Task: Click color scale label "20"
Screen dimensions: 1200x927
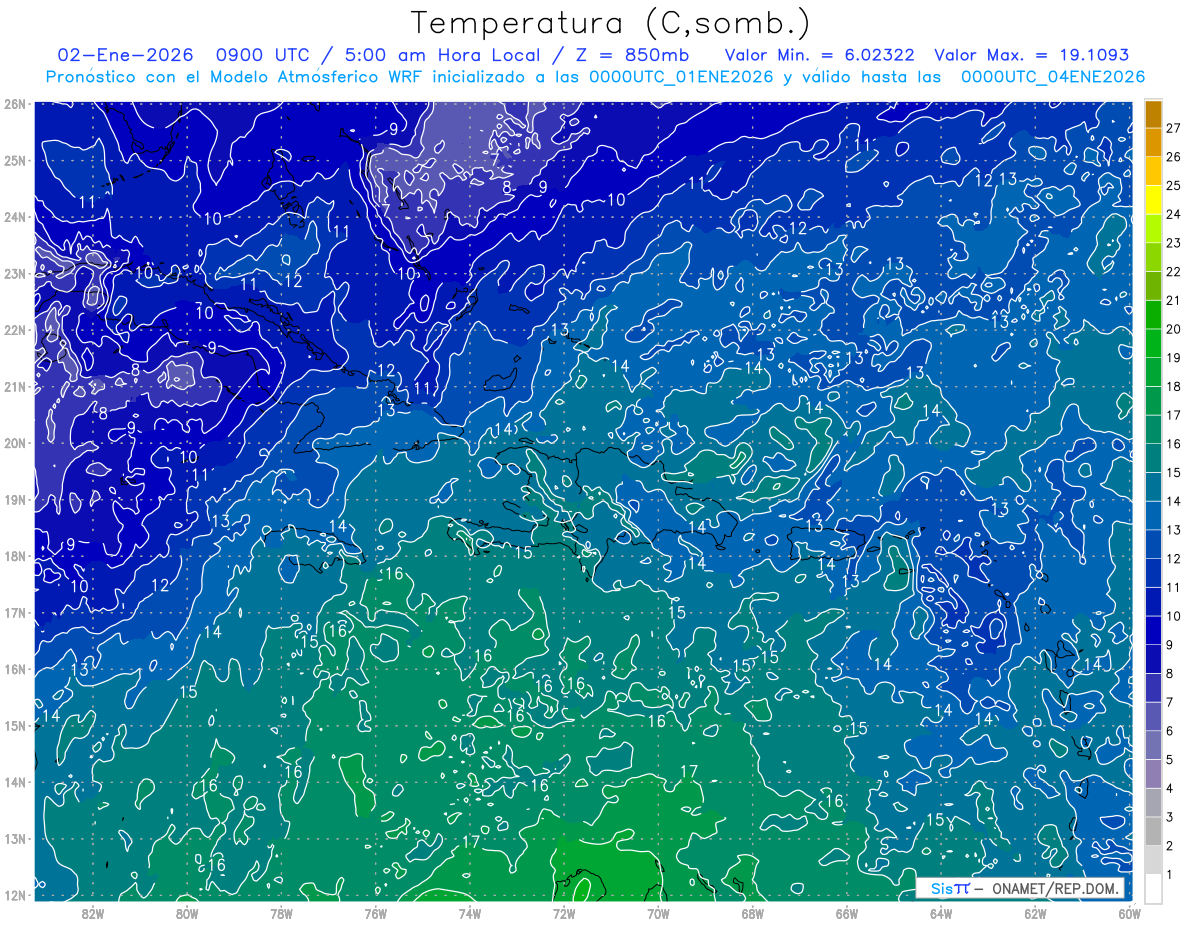Action: click(x=1174, y=329)
